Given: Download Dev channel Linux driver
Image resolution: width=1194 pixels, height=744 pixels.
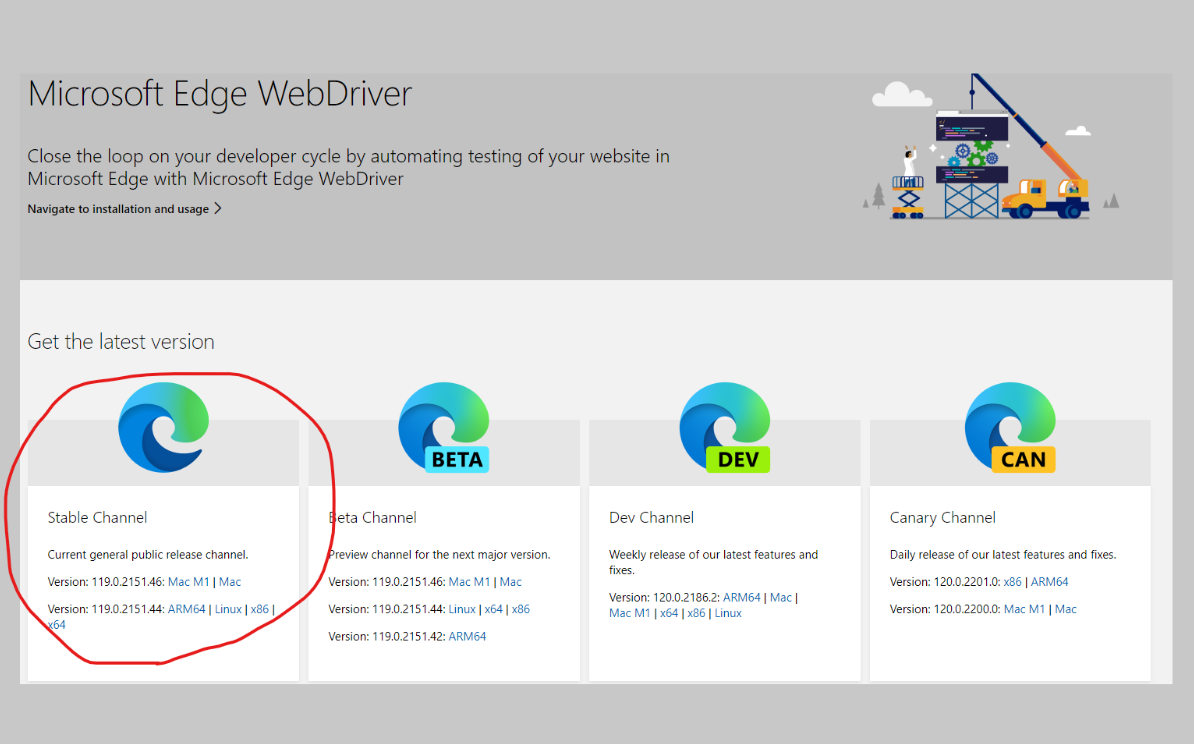Looking at the screenshot, I should coord(728,613).
